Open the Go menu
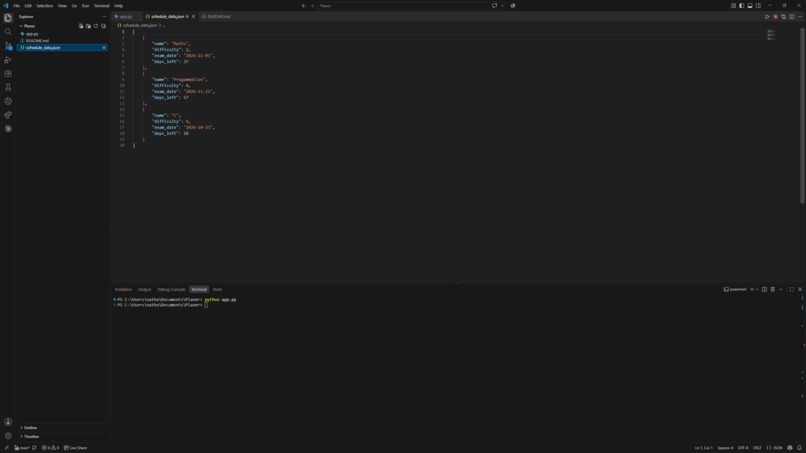This screenshot has height=453, width=806. (x=74, y=6)
